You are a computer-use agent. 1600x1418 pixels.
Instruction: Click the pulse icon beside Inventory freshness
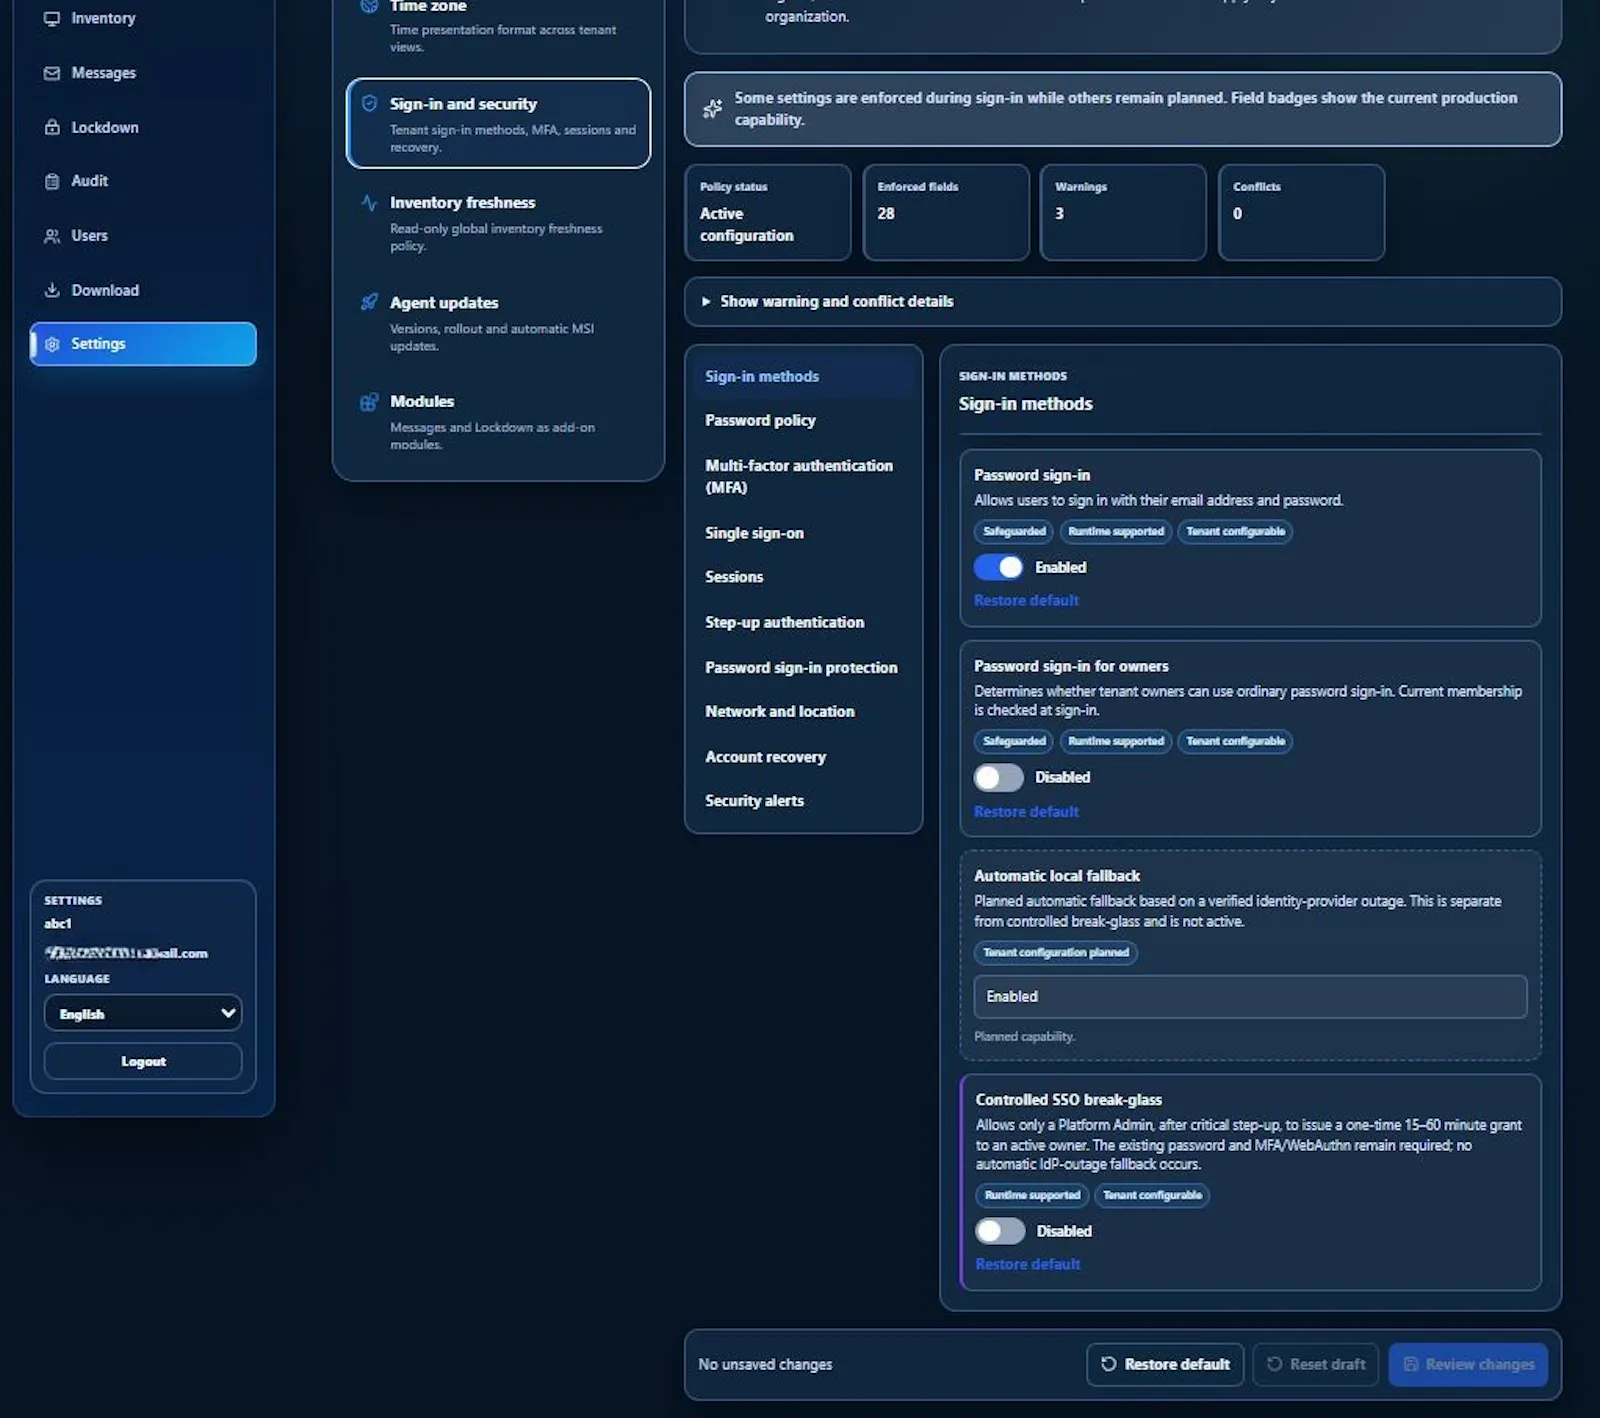coord(369,202)
